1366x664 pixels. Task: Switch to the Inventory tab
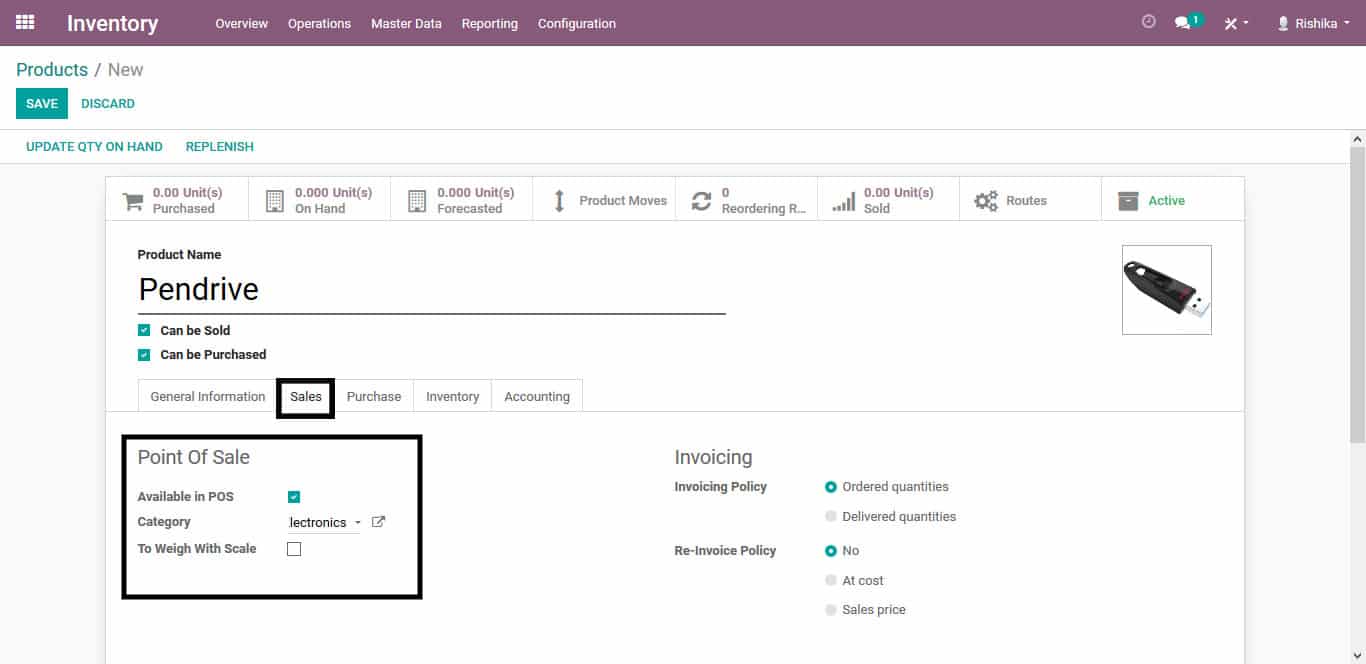tap(452, 397)
